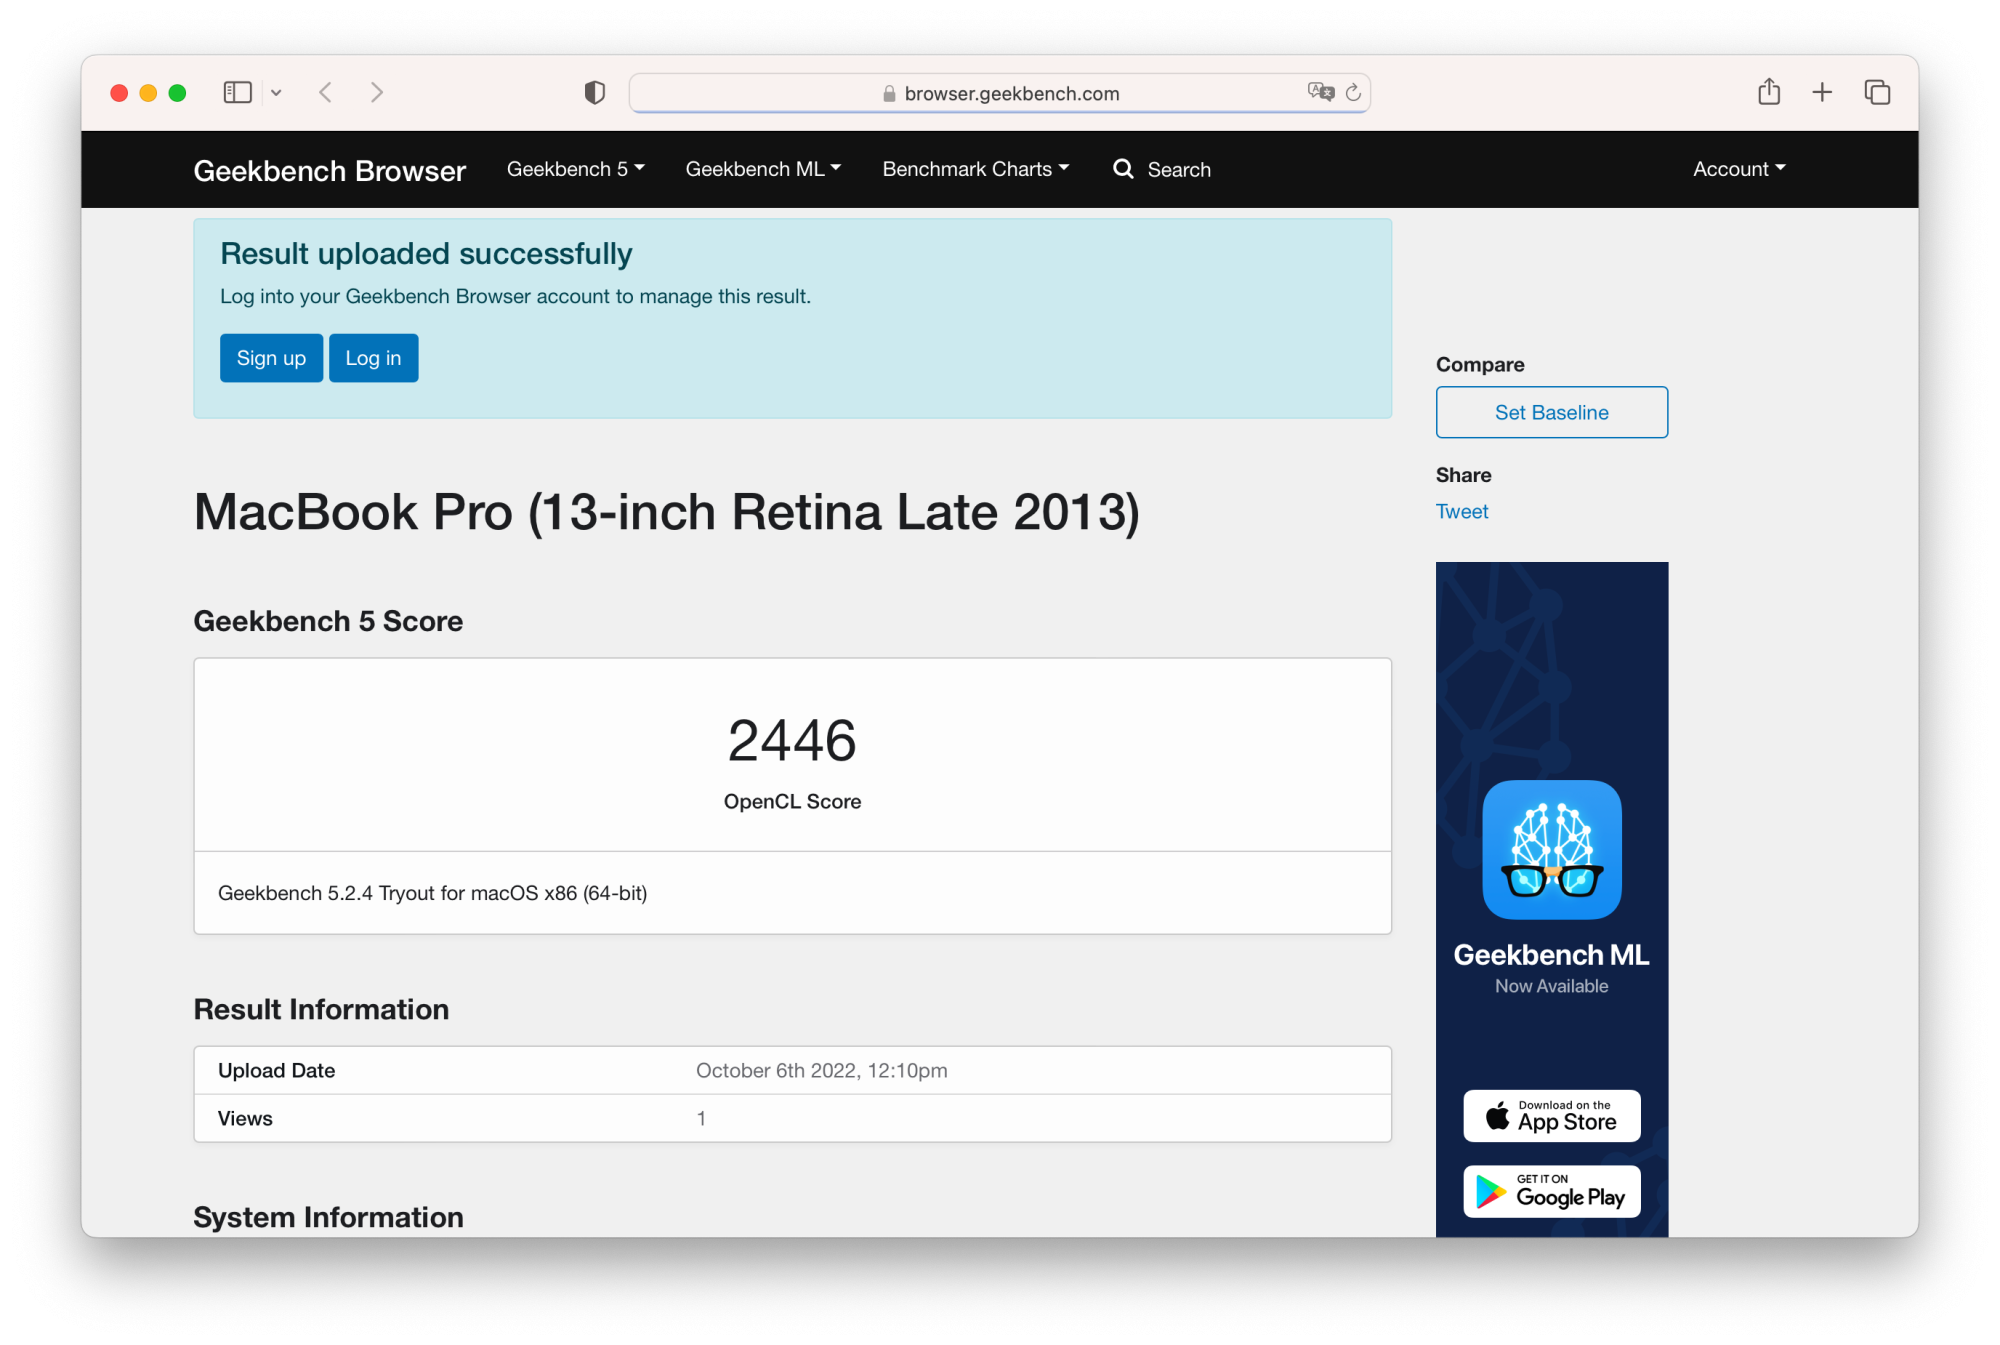
Task: Click the back navigation arrow
Action: 325,93
